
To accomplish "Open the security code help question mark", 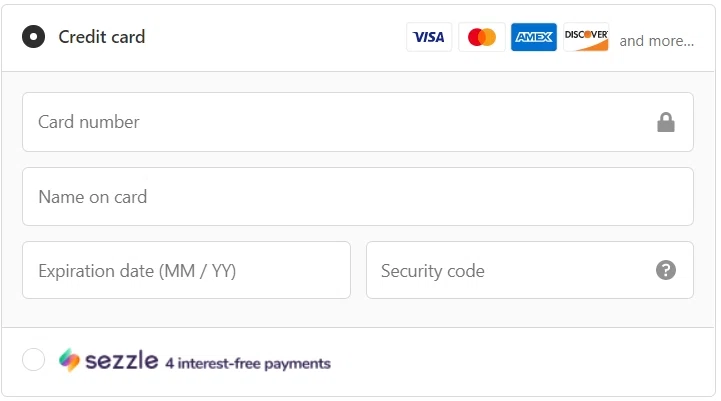I will tap(666, 270).
